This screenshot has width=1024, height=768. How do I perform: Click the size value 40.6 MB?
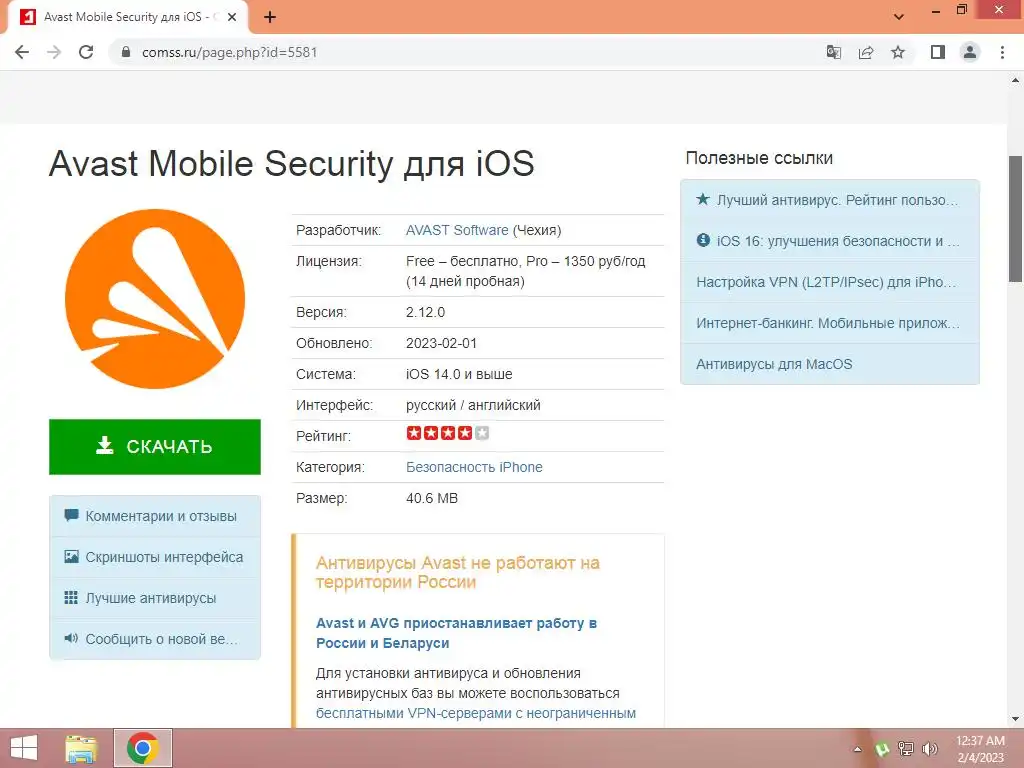[432, 498]
